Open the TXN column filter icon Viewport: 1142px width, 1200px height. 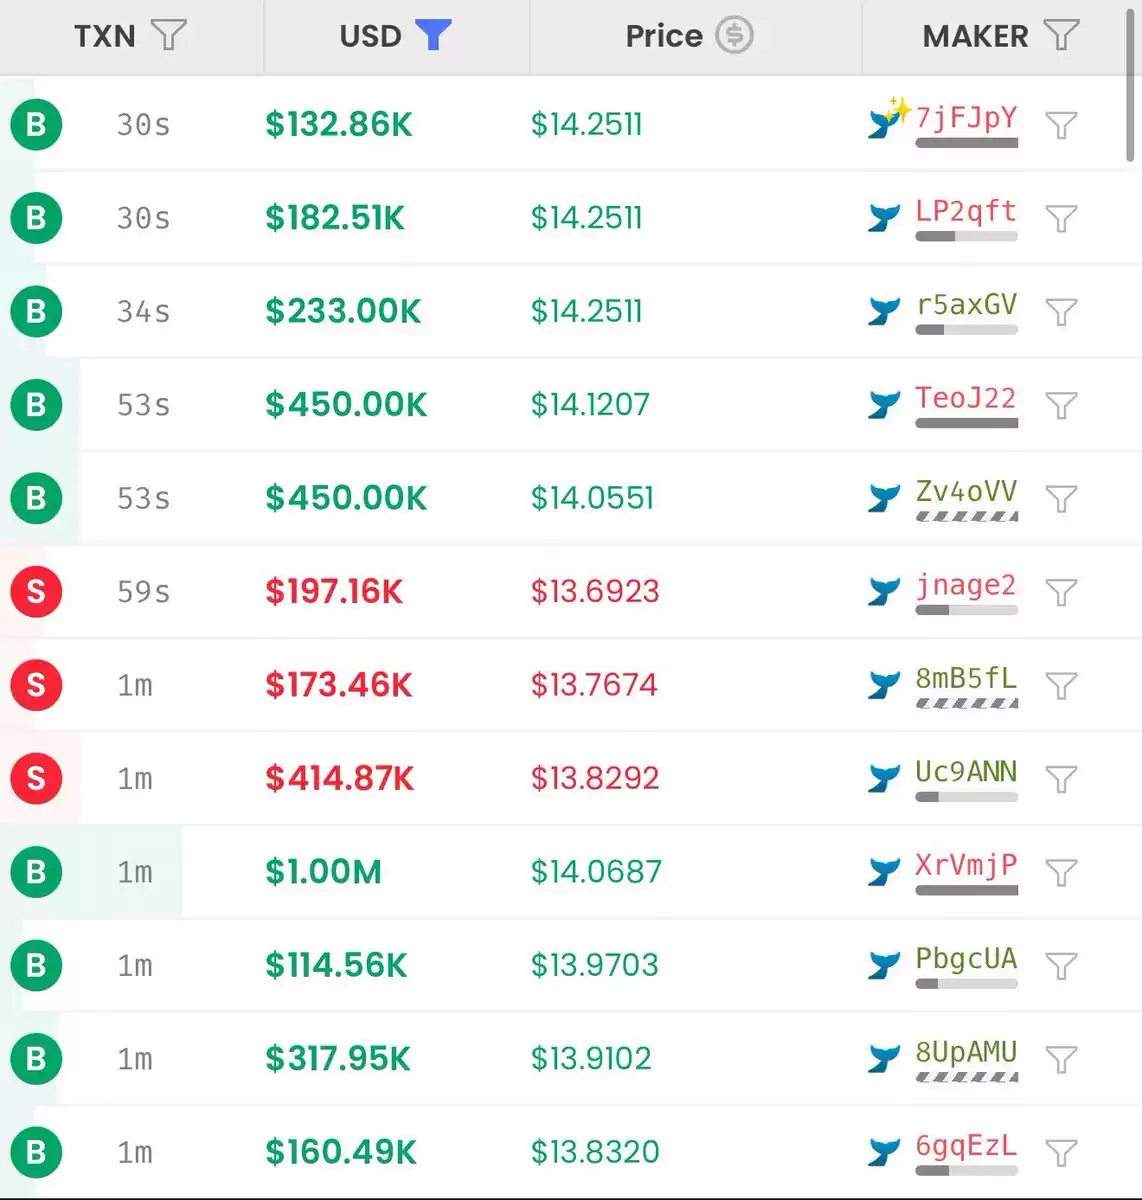(168, 35)
